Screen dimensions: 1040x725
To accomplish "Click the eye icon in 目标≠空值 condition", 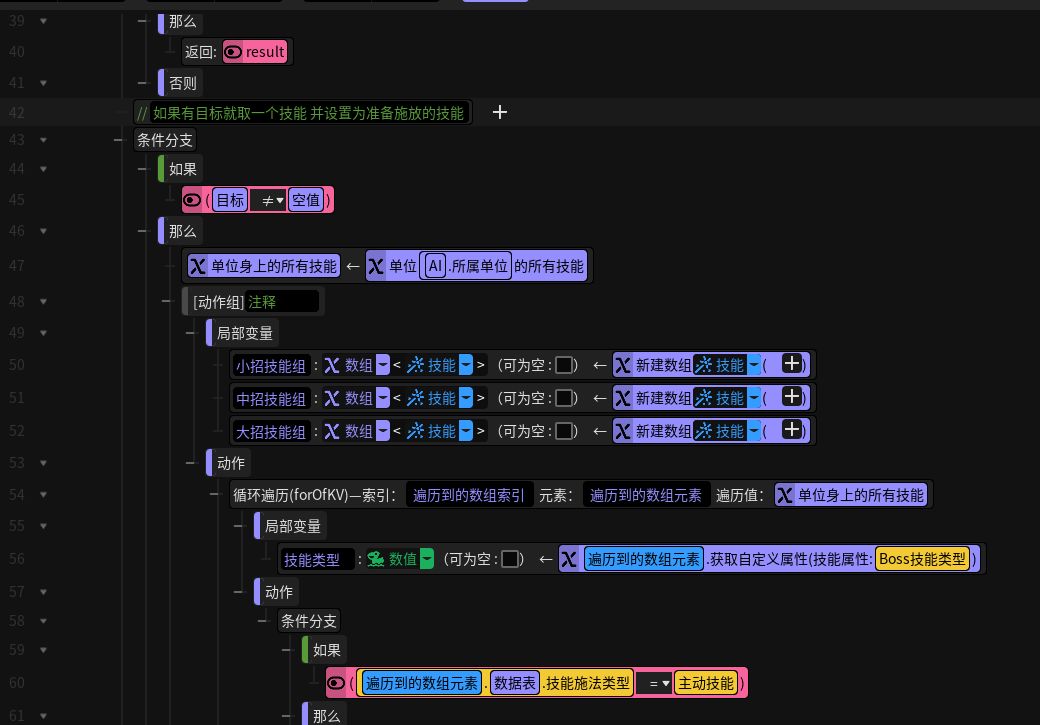I will pos(192,200).
